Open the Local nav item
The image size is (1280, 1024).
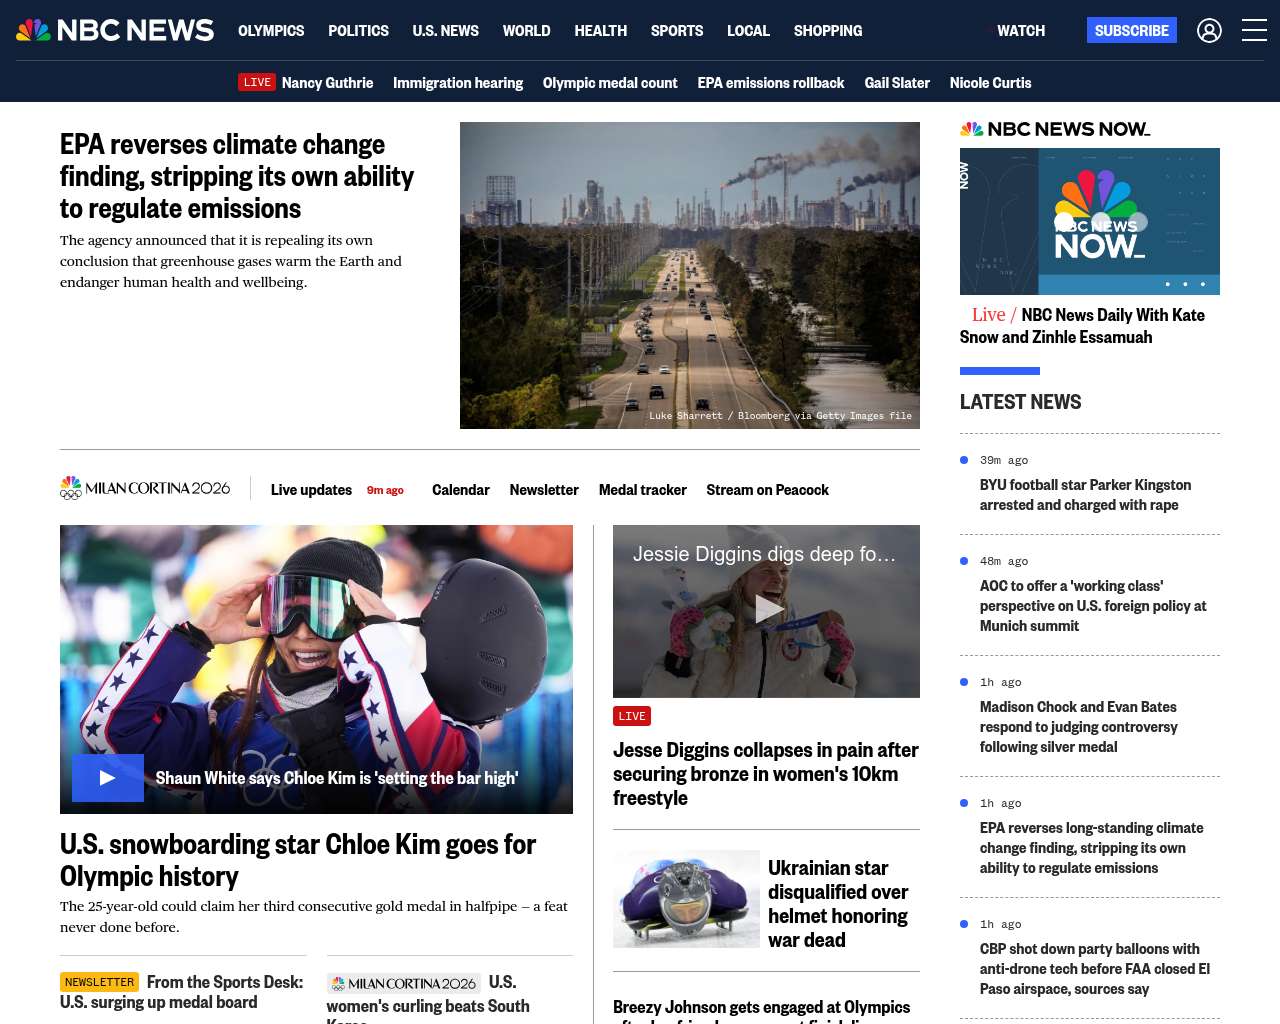(748, 31)
